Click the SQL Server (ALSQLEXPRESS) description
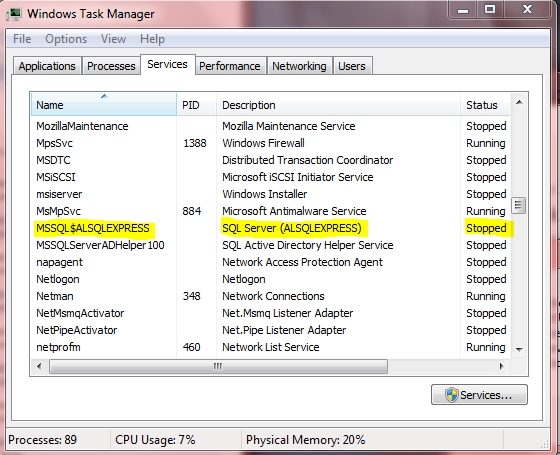The image size is (560, 455). point(292,228)
